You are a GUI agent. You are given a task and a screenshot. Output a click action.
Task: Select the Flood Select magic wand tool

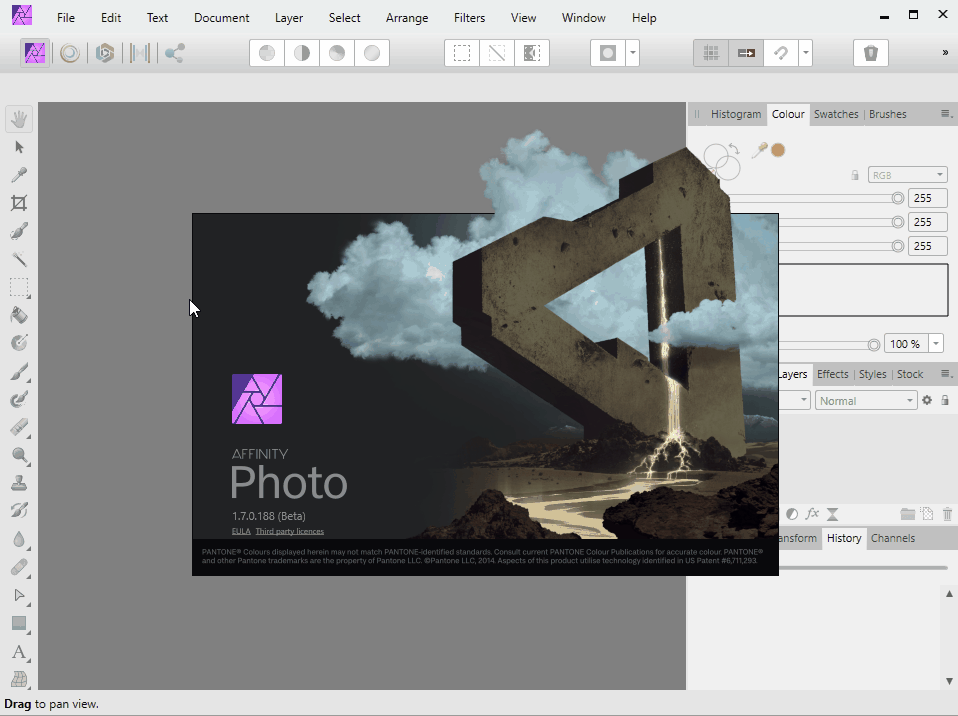click(x=19, y=260)
